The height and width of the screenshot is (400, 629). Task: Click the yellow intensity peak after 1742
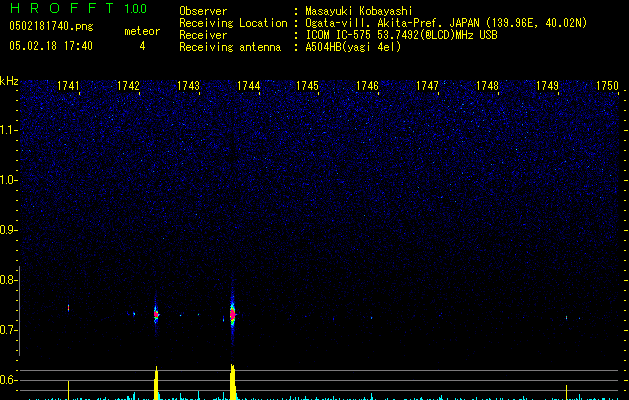[156, 383]
